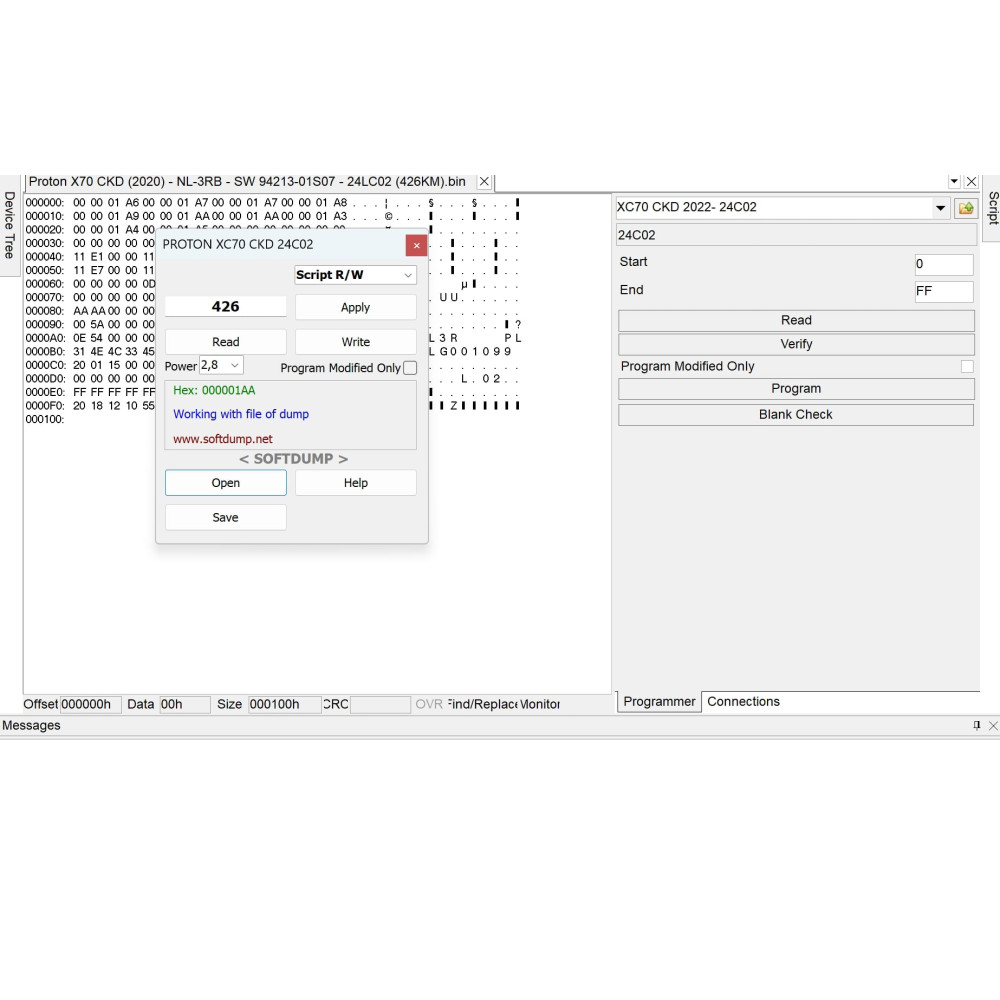Click the 'Hex: 000001AA' text
Viewport: 1000px width, 1000px height.
click(214, 390)
